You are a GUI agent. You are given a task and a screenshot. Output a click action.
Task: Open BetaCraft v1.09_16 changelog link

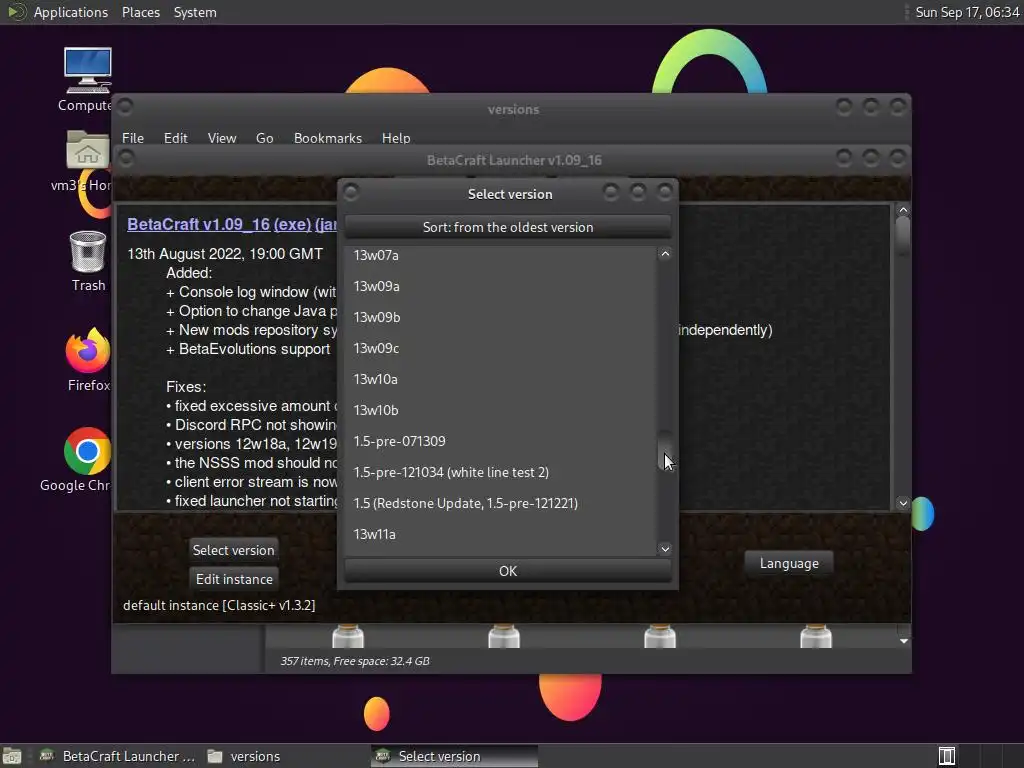click(199, 224)
